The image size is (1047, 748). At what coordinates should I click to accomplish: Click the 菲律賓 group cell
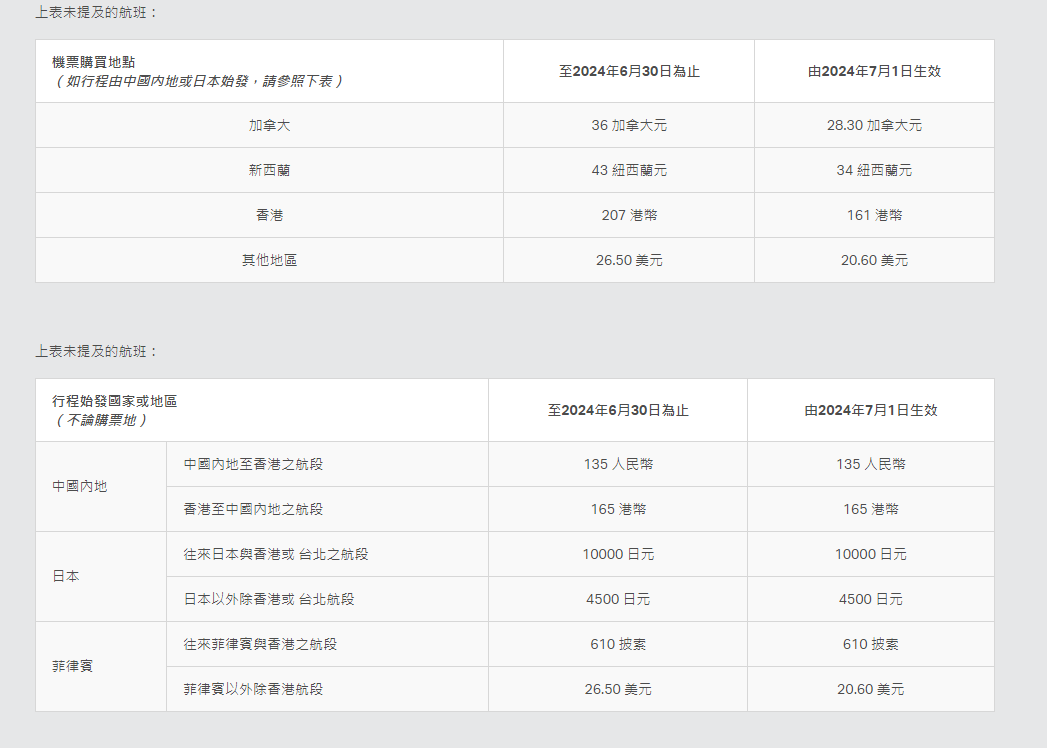72,666
